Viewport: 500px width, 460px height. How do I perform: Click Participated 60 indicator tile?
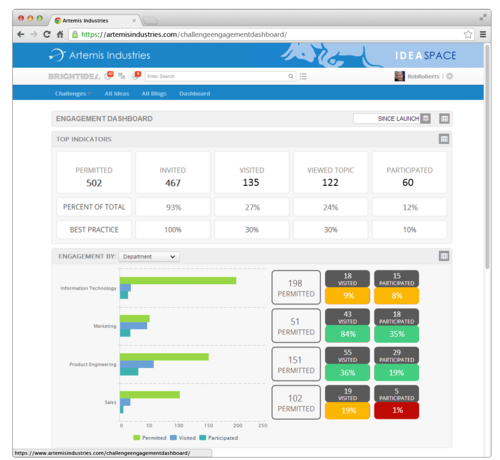tap(409, 172)
